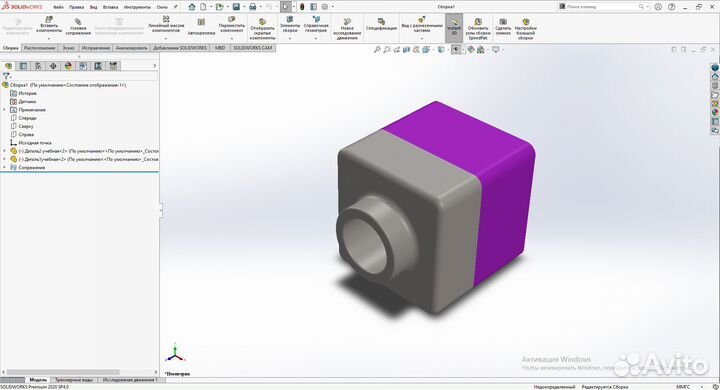This screenshot has width=720, height=390.
Task: Open Переместить компонент dropdown arrow
Action: [x=231, y=39]
